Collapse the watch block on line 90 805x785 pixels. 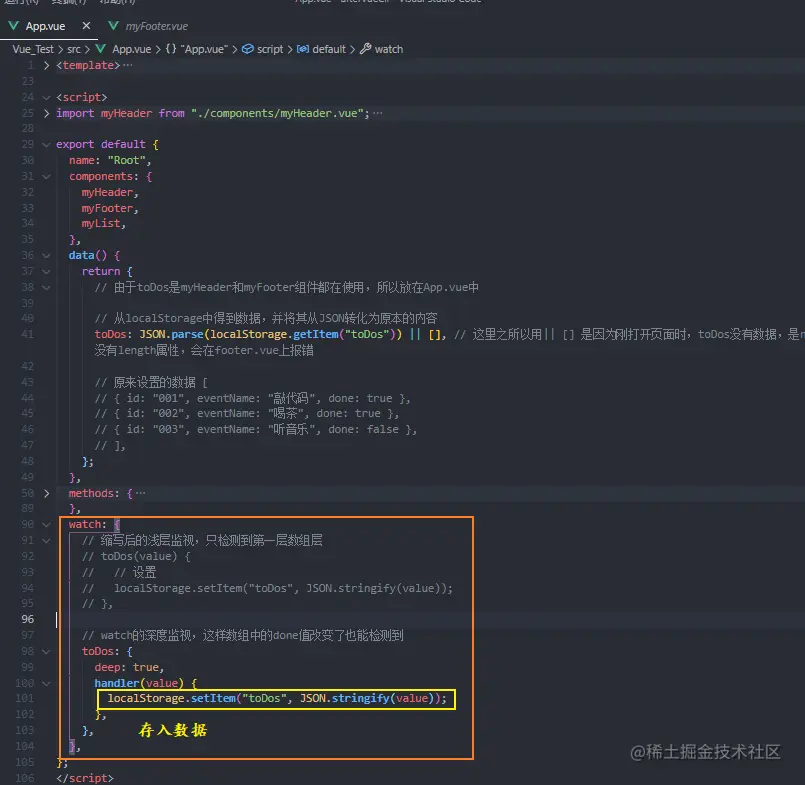pyautogui.click(x=46, y=524)
